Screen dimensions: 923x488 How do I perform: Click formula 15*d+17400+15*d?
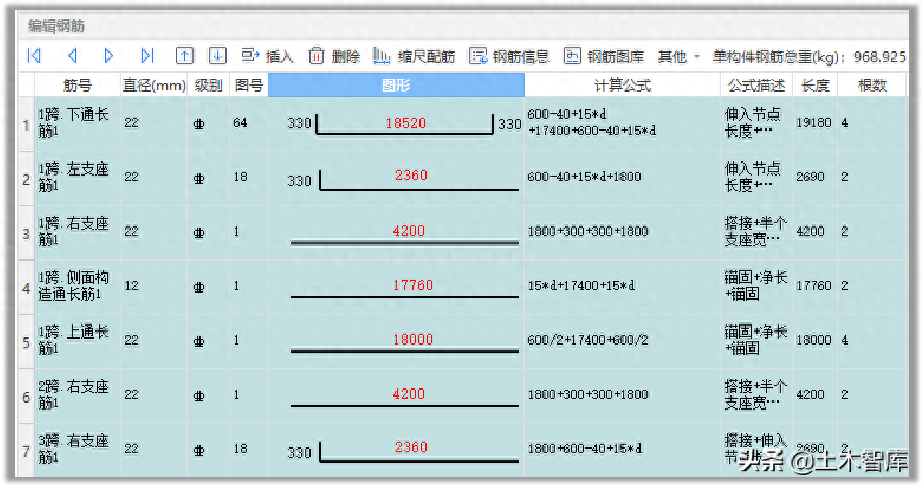pyautogui.click(x=581, y=286)
